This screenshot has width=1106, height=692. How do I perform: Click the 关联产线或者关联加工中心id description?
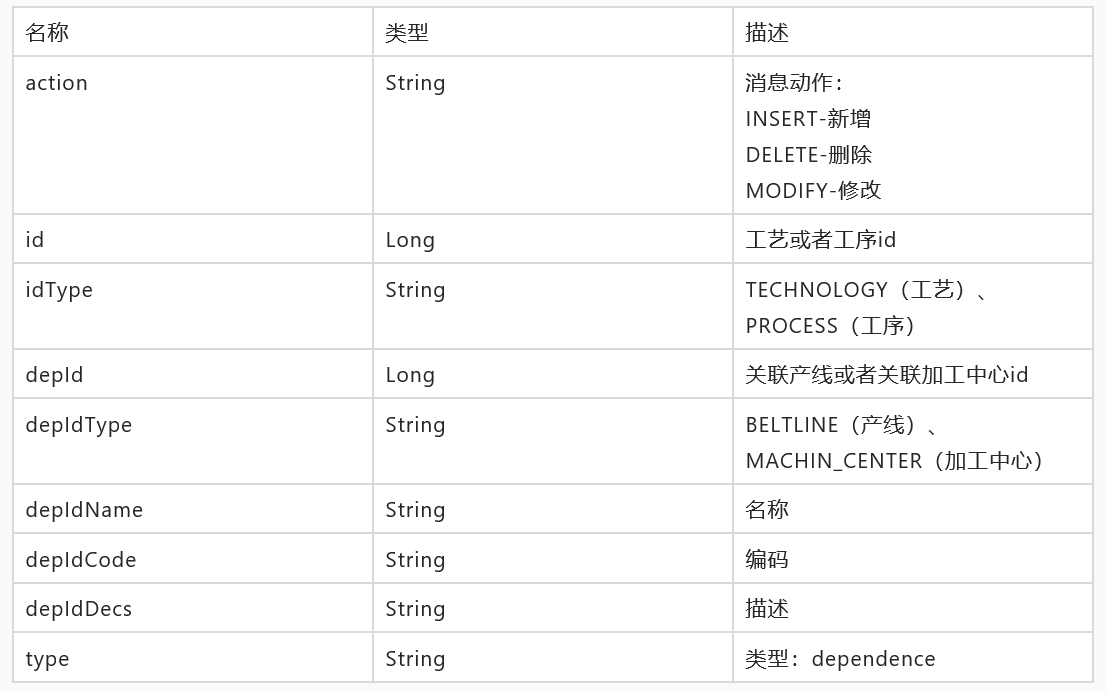pos(887,375)
